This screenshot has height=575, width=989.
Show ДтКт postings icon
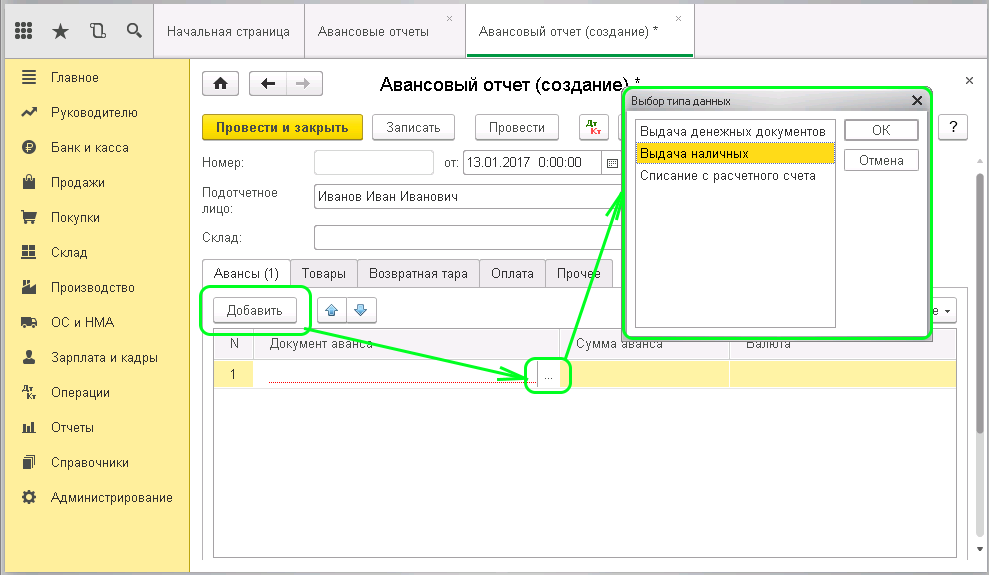(x=595, y=127)
